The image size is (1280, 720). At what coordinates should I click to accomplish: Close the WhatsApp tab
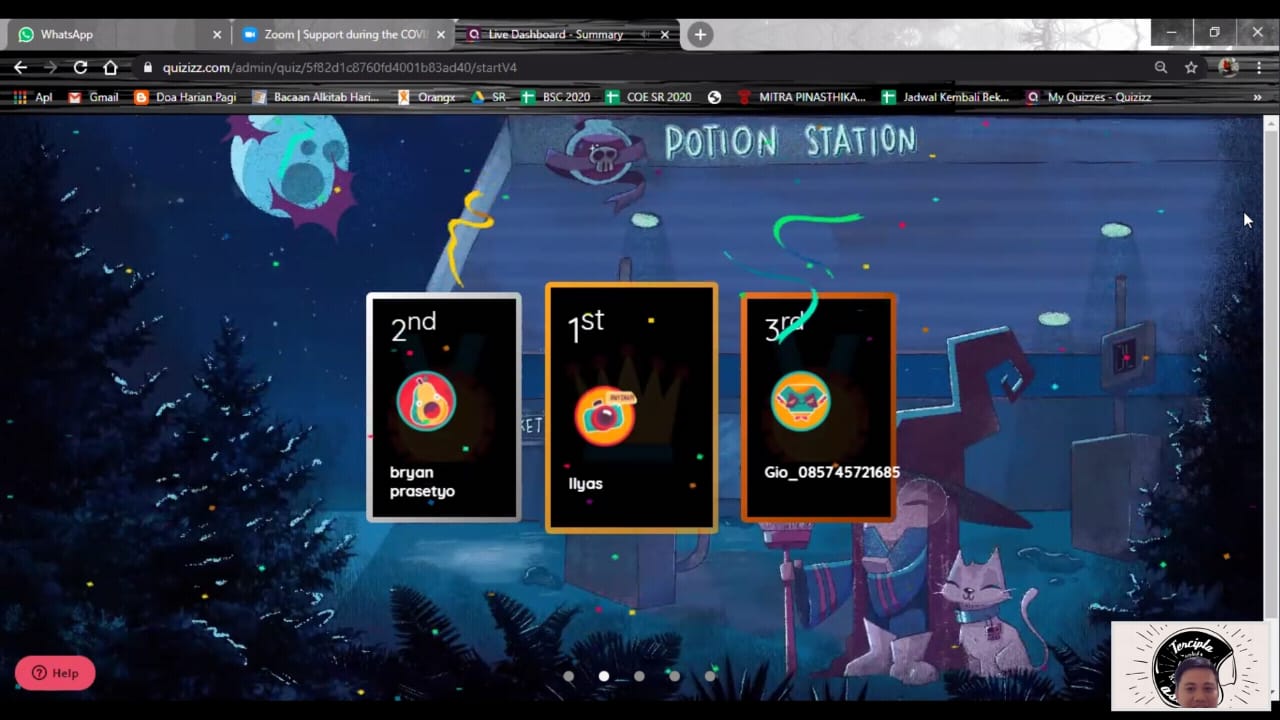tap(217, 34)
